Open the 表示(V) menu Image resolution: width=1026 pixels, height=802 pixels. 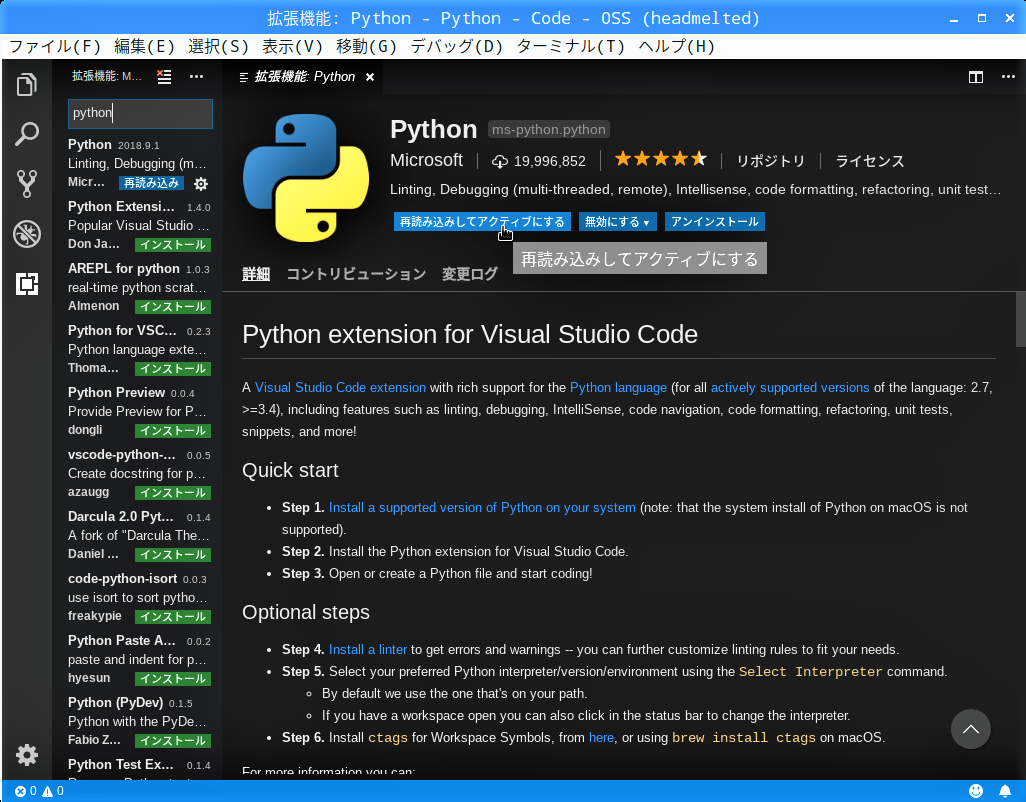(x=292, y=46)
